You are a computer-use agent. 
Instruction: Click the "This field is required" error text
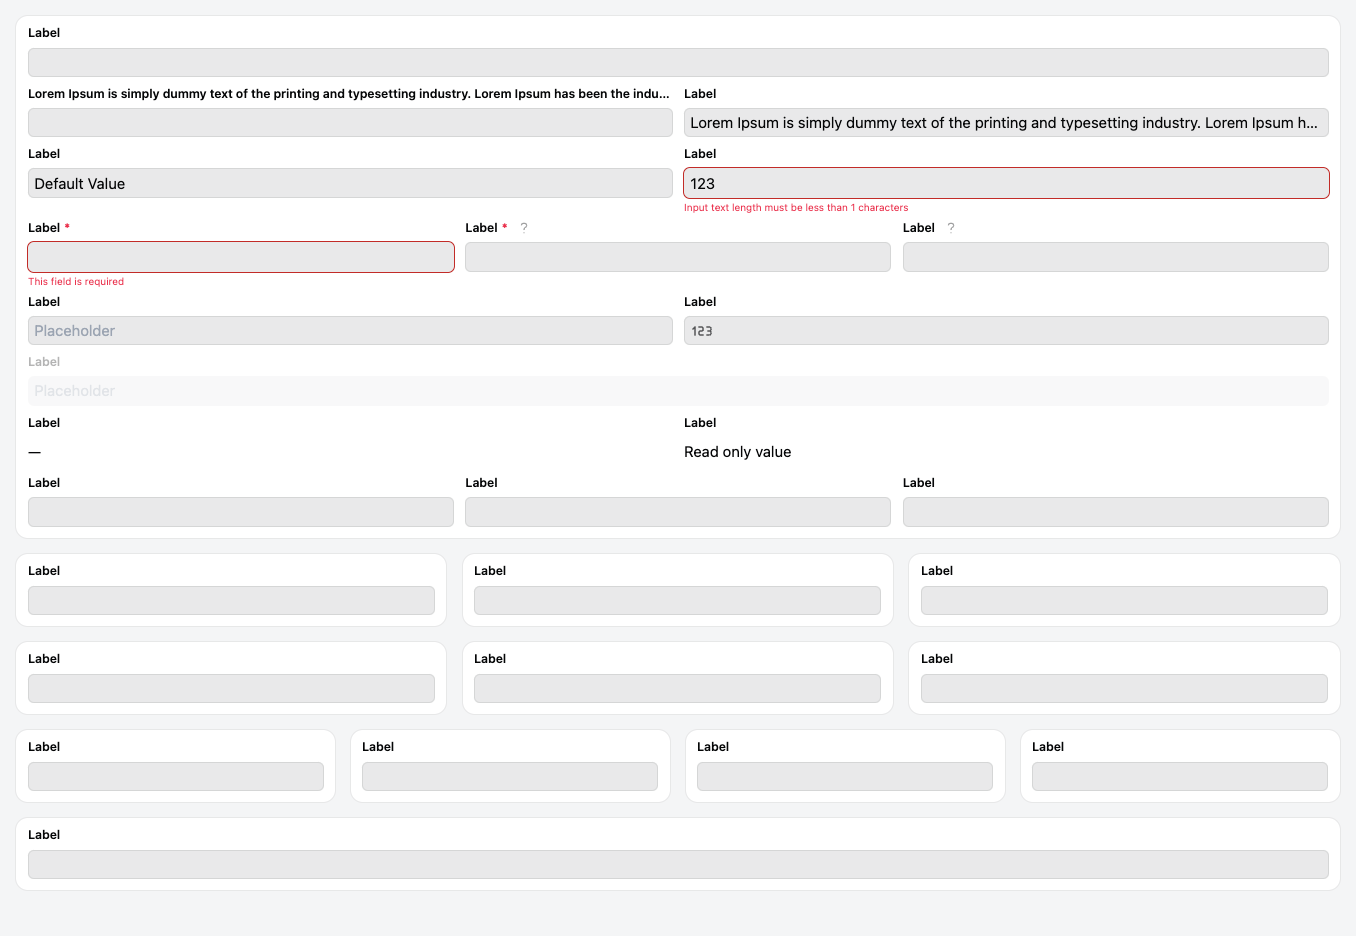76,282
